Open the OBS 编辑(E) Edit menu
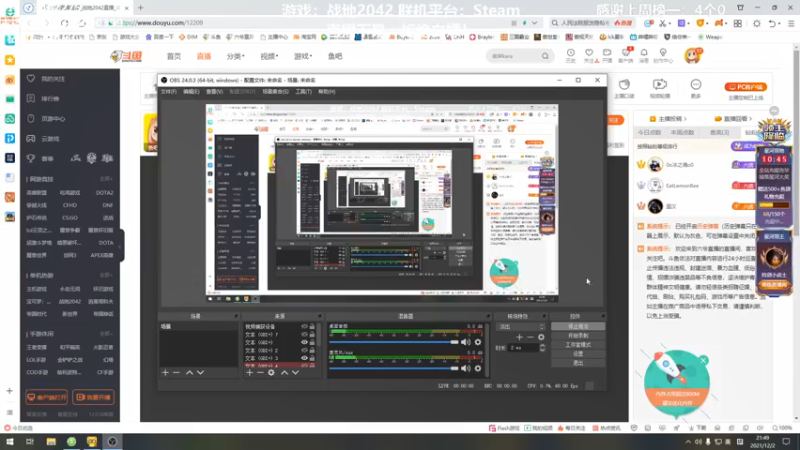Image resolution: width=800 pixels, height=450 pixels. click(191, 92)
